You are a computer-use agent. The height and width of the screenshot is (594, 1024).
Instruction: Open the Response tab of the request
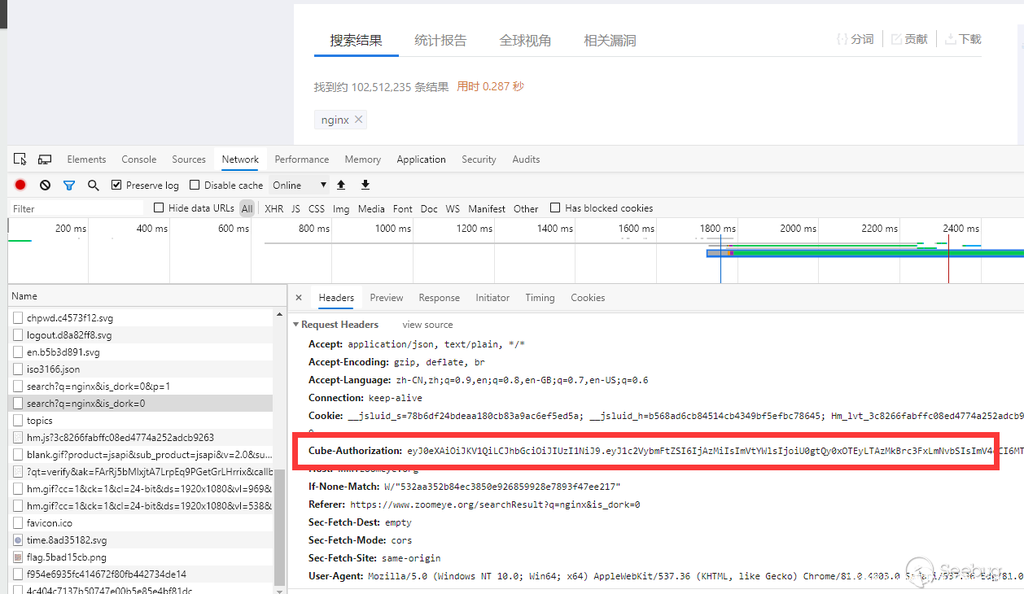coord(439,298)
